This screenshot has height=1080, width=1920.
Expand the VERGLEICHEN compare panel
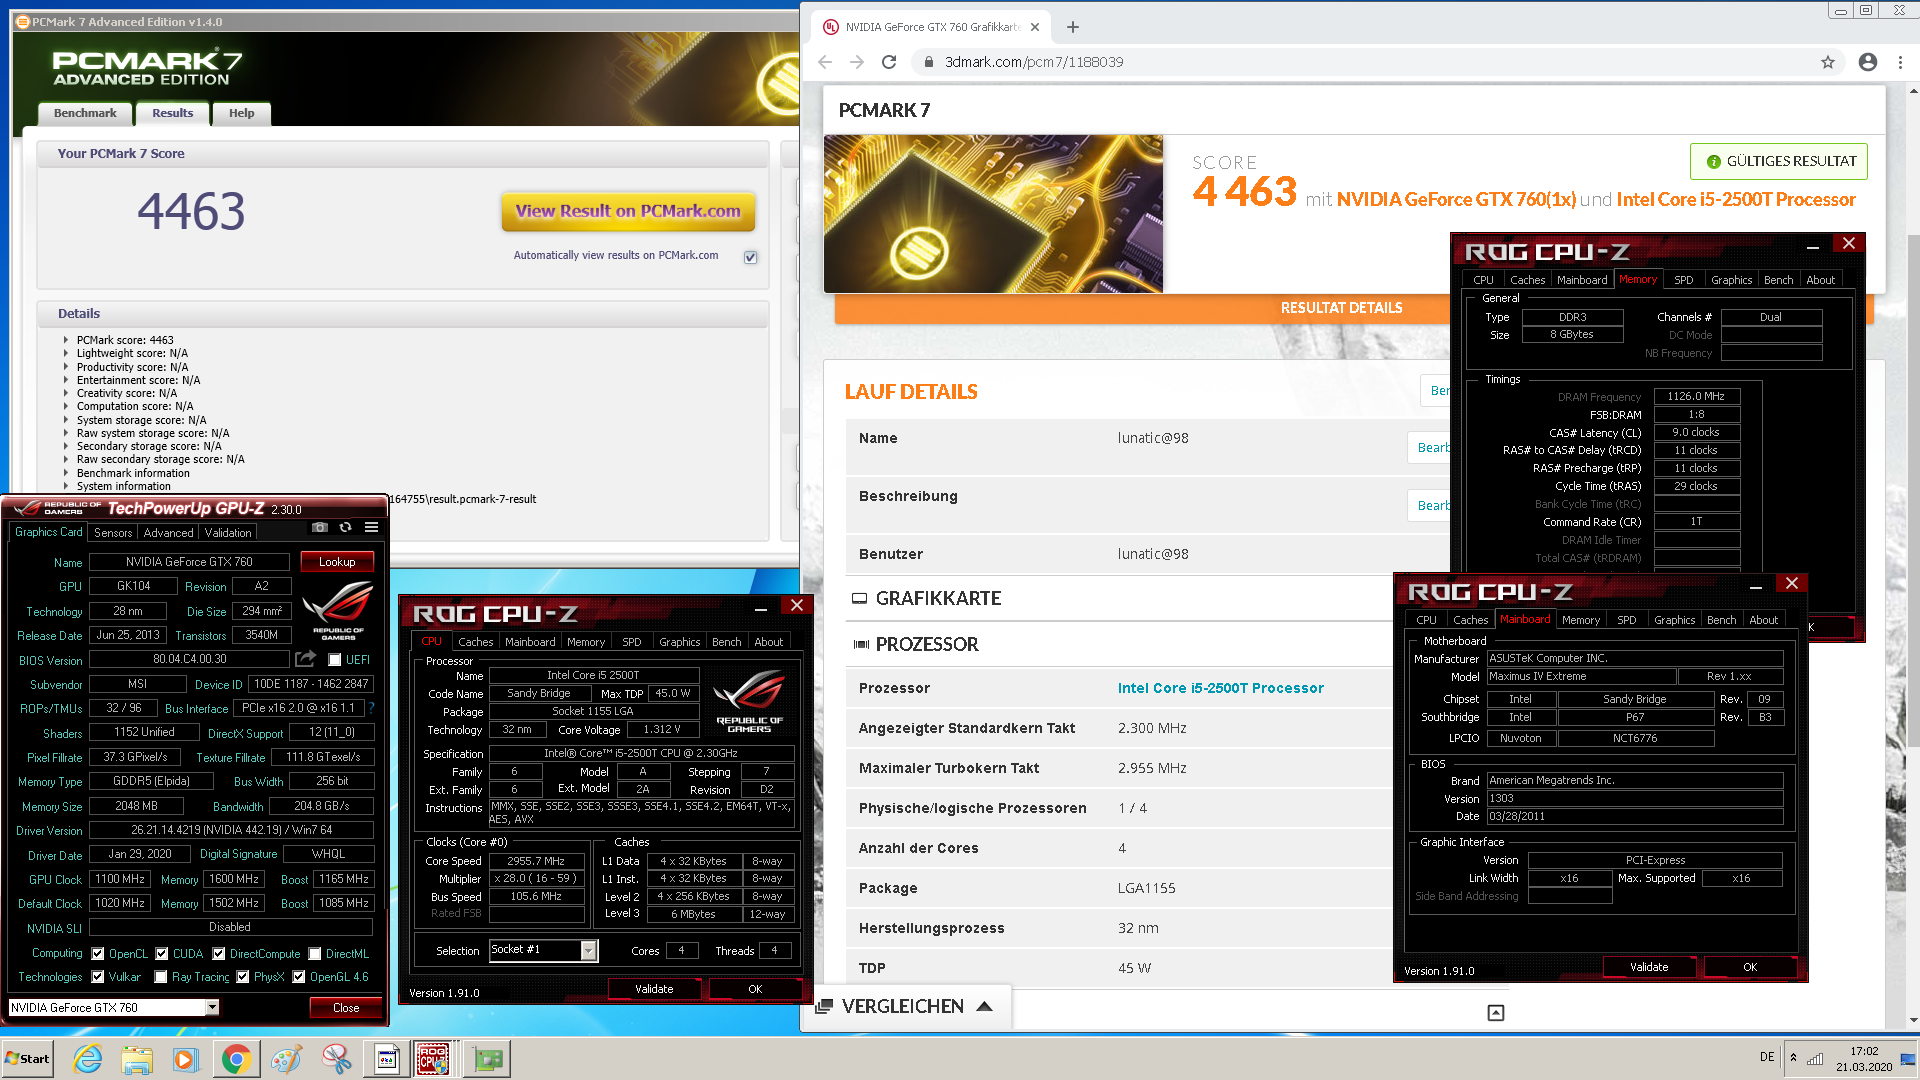click(904, 1006)
